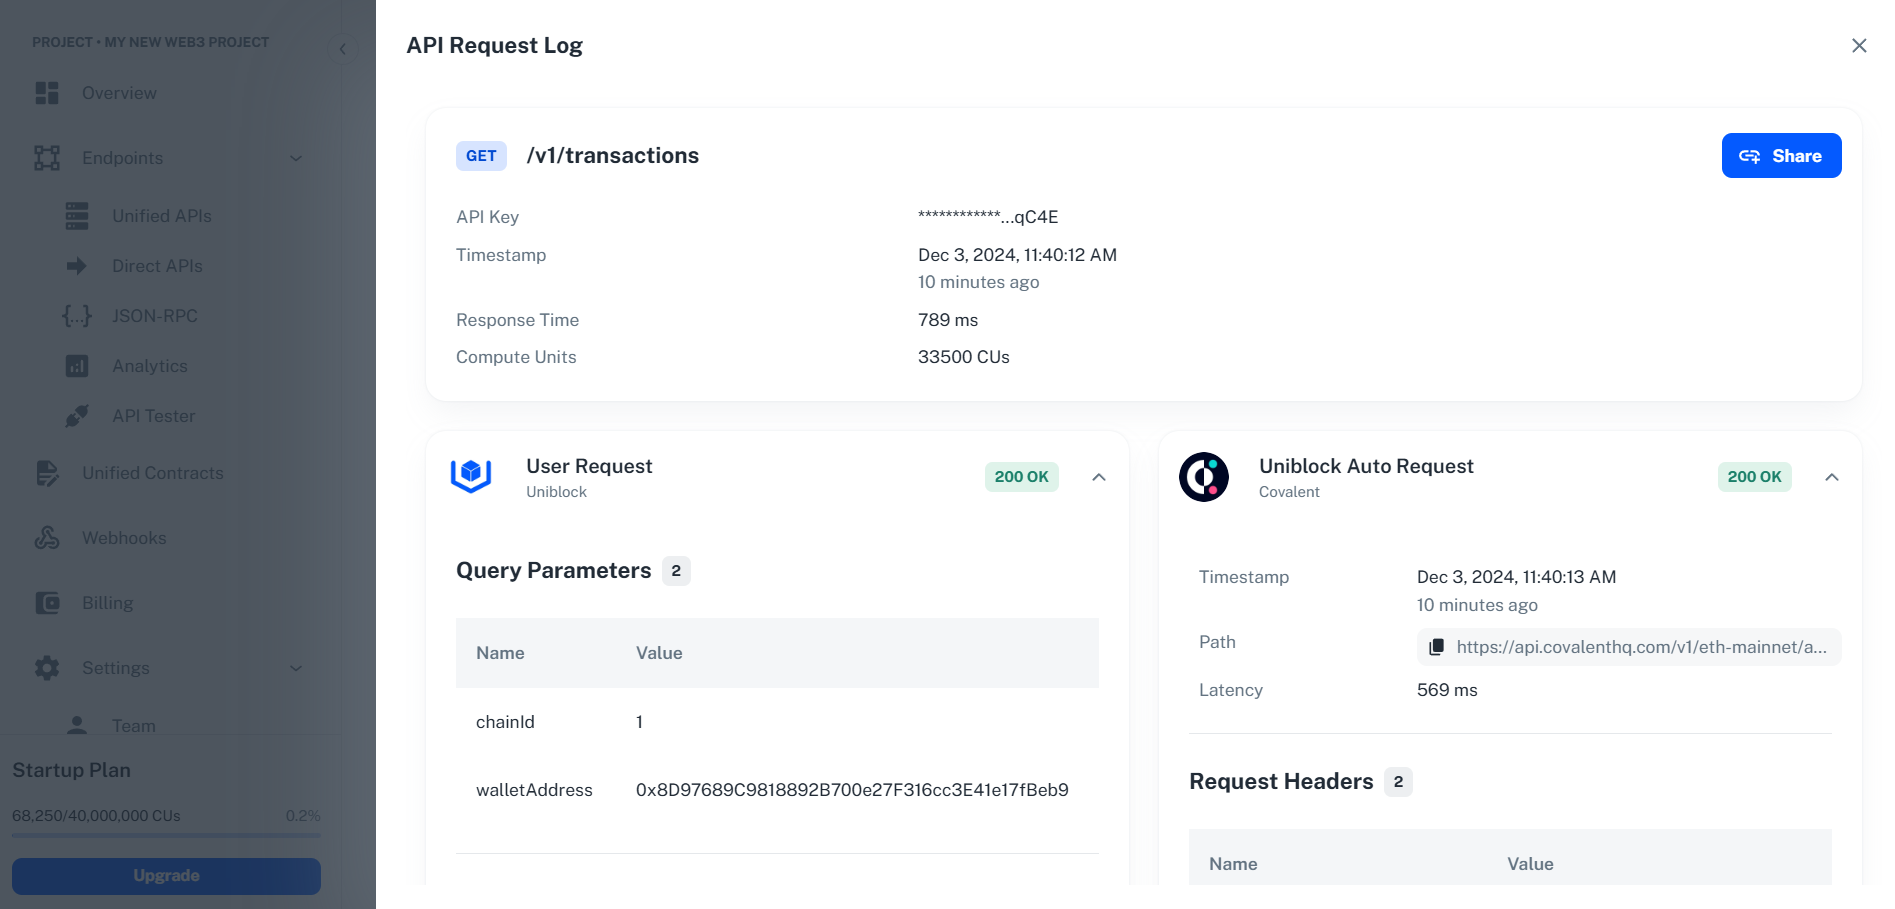The image size is (1895, 909).
Task: Open Unified Contracts in the sidebar
Action: pos(153,473)
